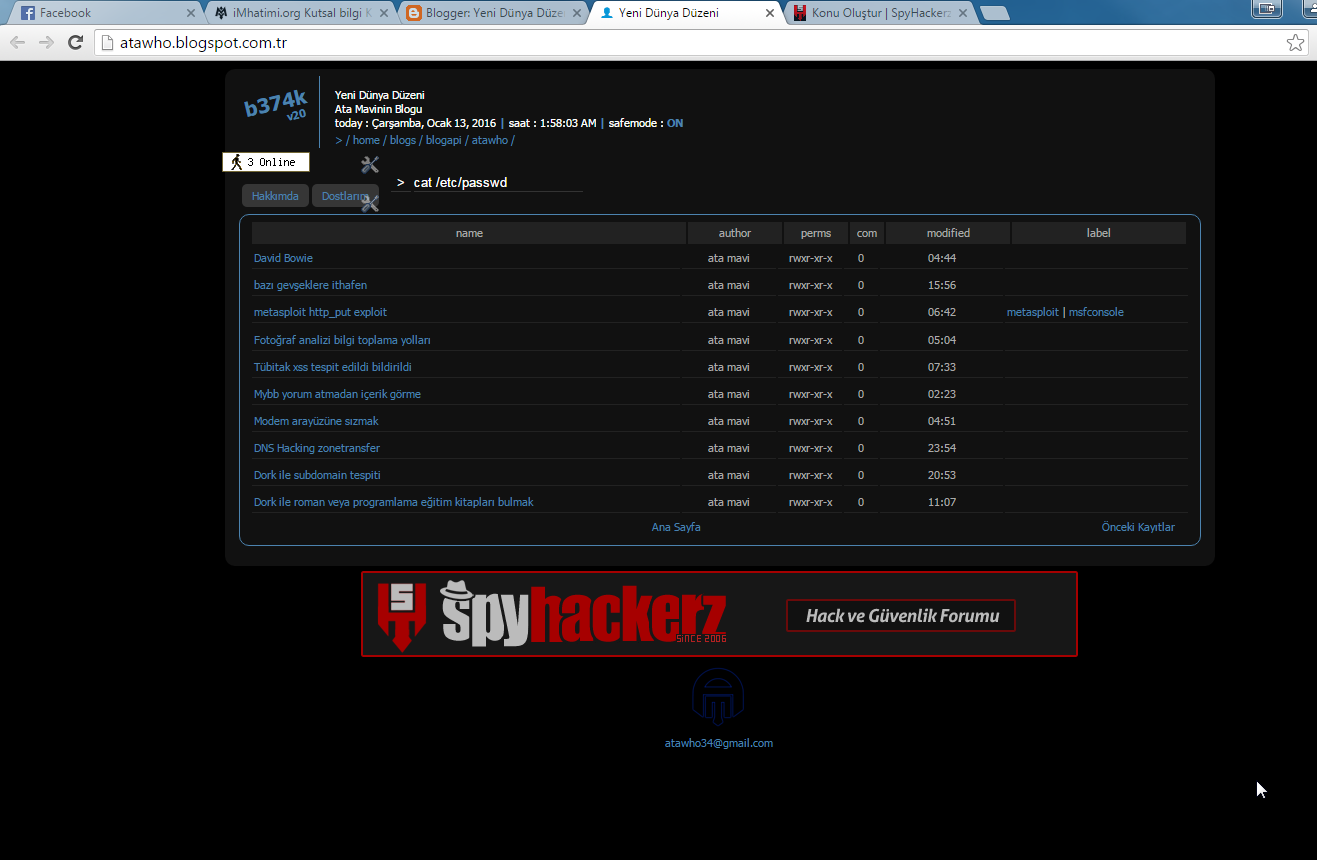
Task: Open the Hakkımda page tab
Action: [x=275, y=196]
